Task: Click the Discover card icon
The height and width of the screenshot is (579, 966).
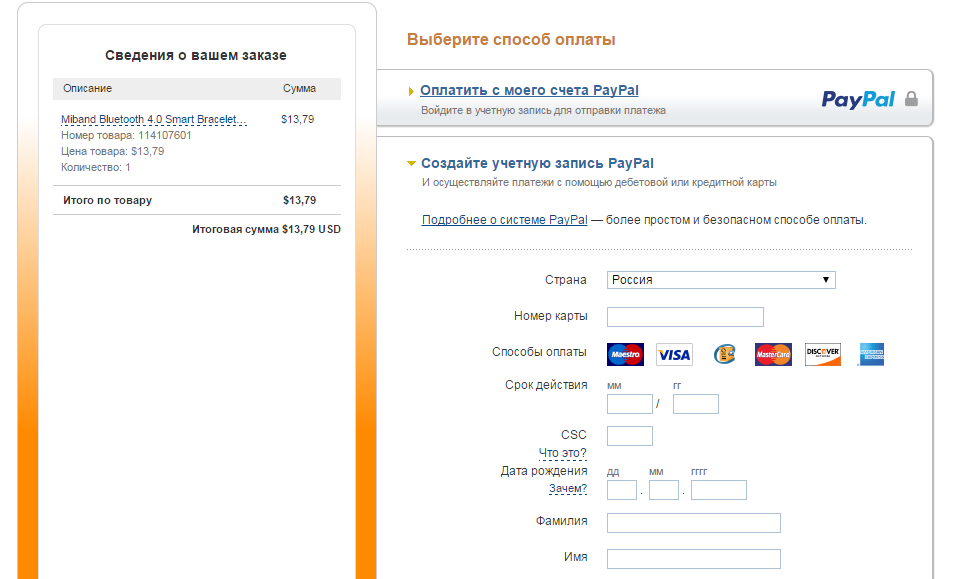Action: [822, 354]
